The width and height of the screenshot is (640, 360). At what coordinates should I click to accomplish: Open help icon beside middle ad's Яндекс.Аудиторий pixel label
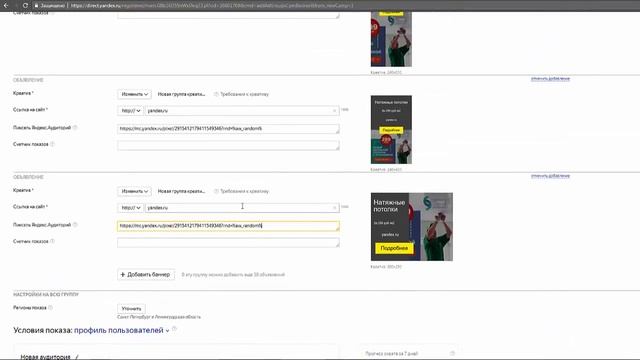(x=75, y=128)
